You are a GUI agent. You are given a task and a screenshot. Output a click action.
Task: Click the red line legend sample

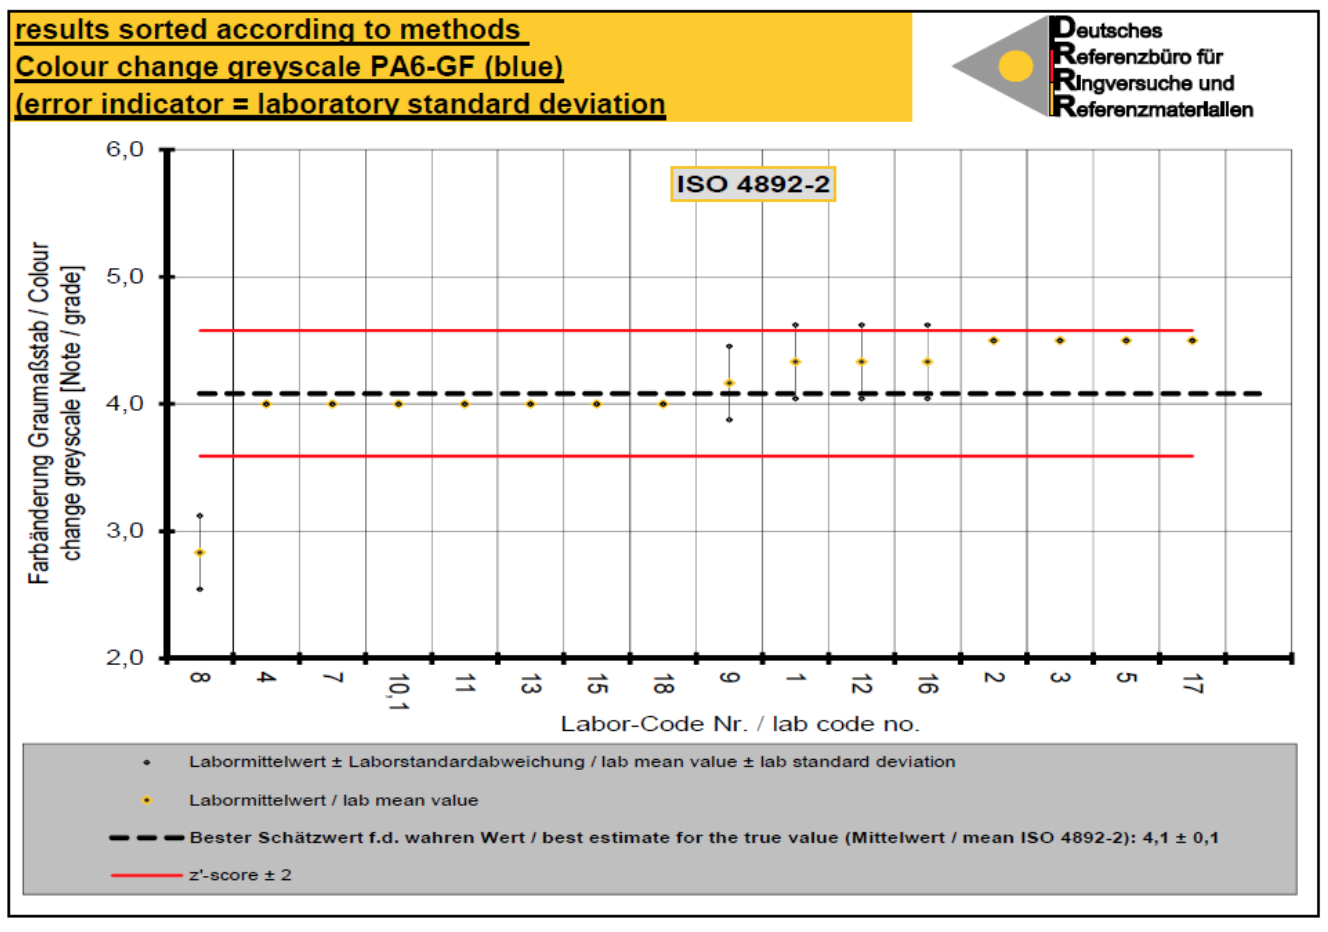[147, 875]
